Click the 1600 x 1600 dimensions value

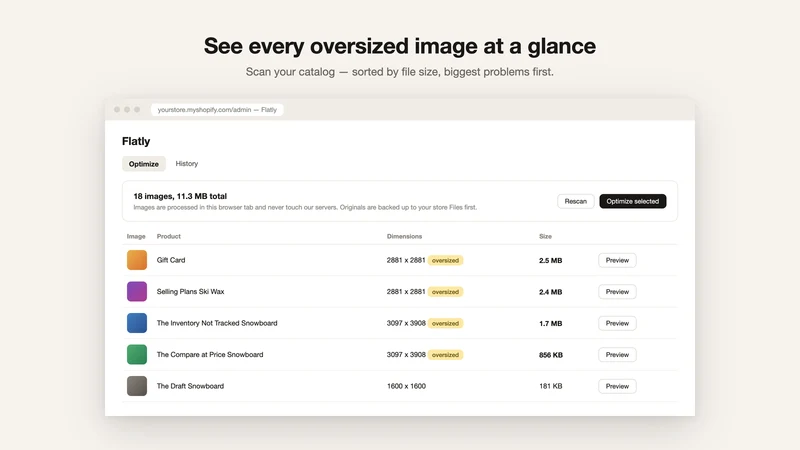pyautogui.click(x=406, y=386)
